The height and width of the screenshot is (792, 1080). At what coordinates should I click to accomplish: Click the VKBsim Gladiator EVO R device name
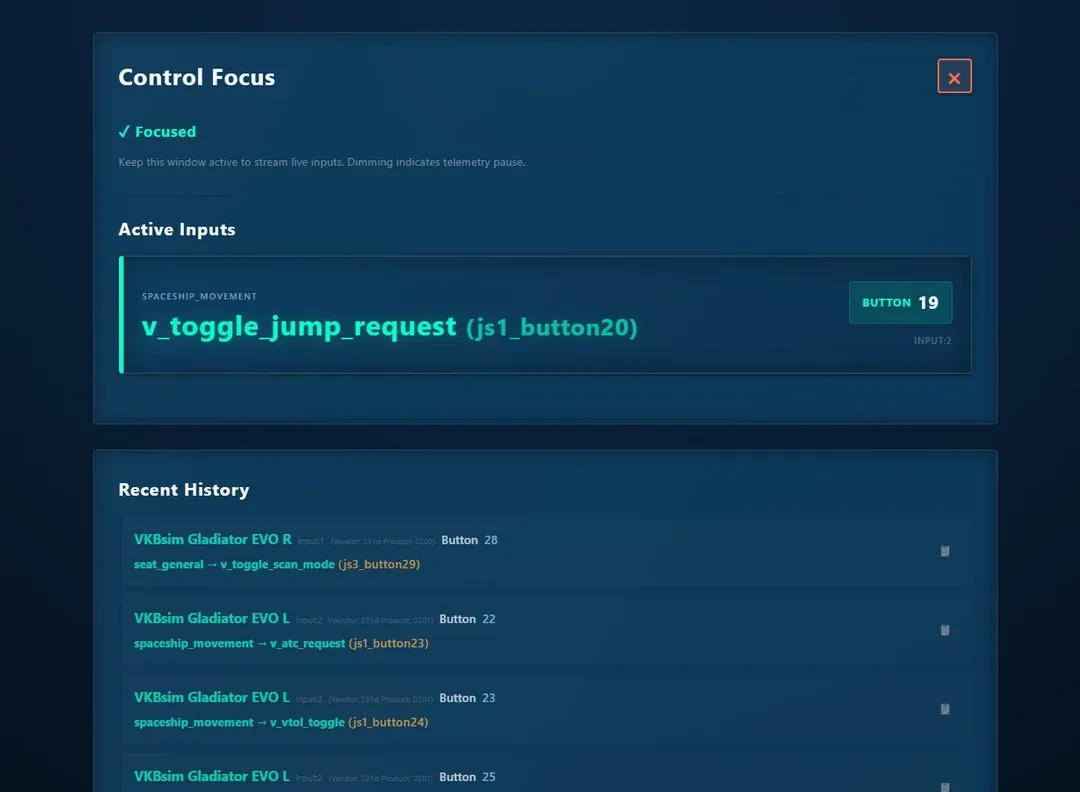click(212, 539)
